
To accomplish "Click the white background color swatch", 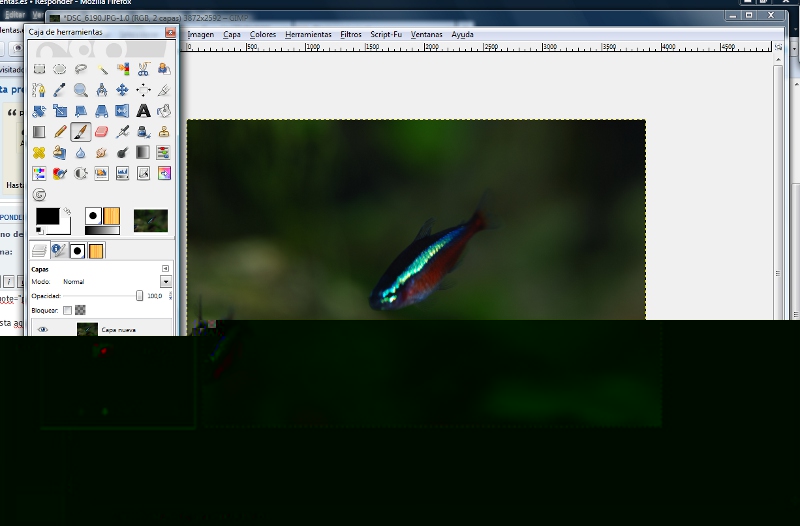I will [65, 229].
